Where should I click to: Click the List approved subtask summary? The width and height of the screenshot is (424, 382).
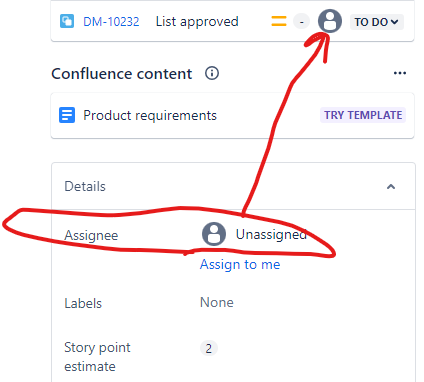197,22
